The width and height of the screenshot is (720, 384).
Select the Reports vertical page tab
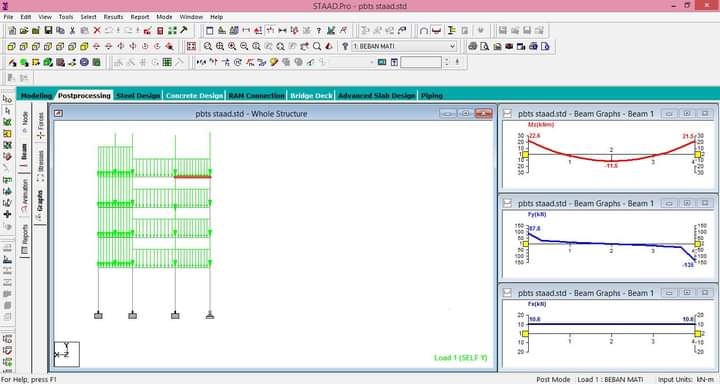click(25, 239)
